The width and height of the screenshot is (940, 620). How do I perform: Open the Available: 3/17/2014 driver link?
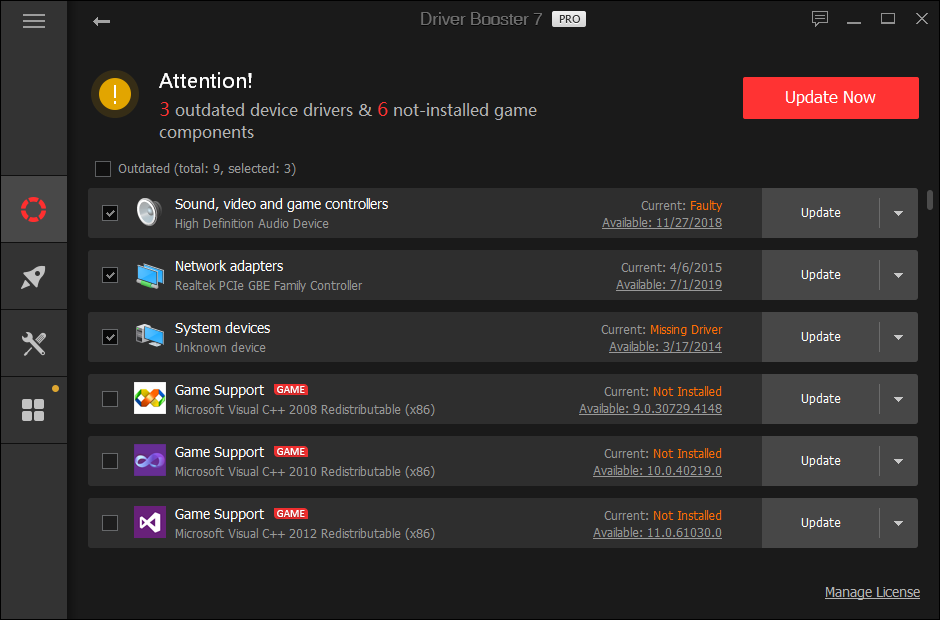pyautogui.click(x=665, y=347)
